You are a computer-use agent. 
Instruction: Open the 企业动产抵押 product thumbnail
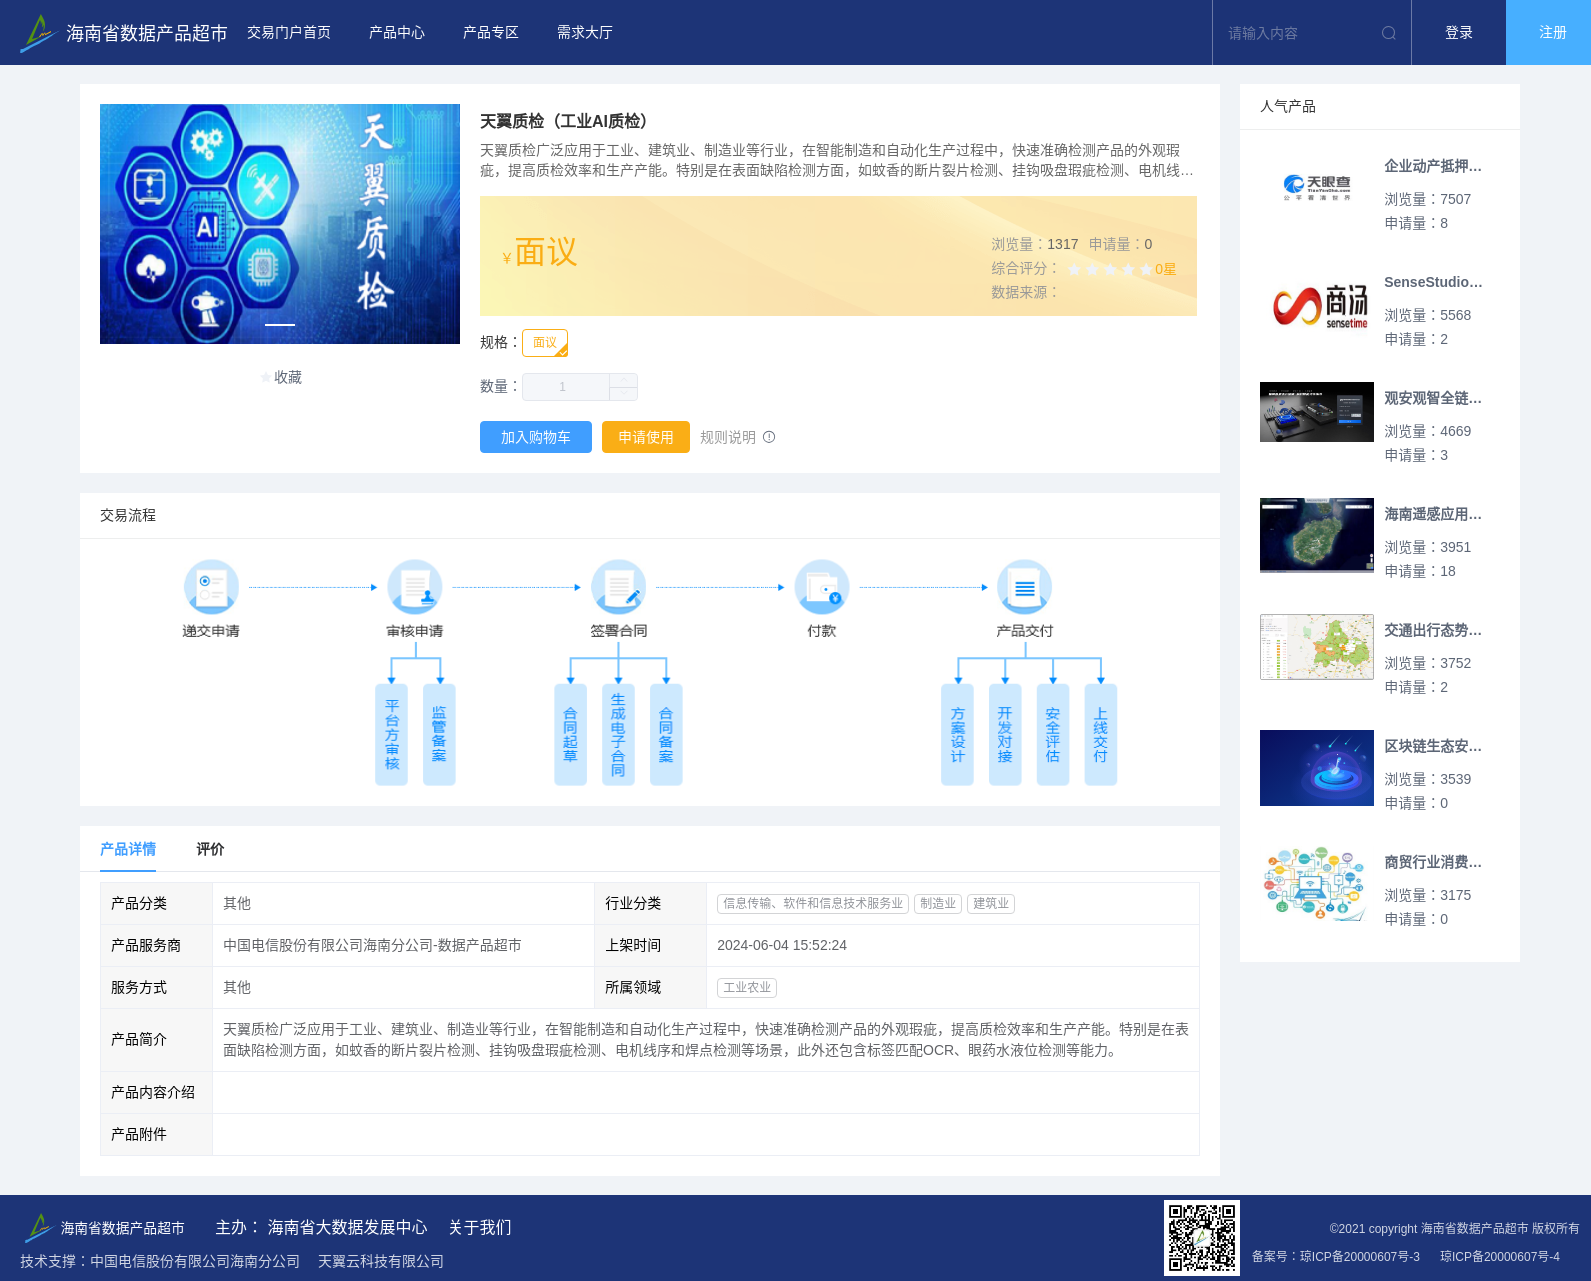pyautogui.click(x=1317, y=188)
